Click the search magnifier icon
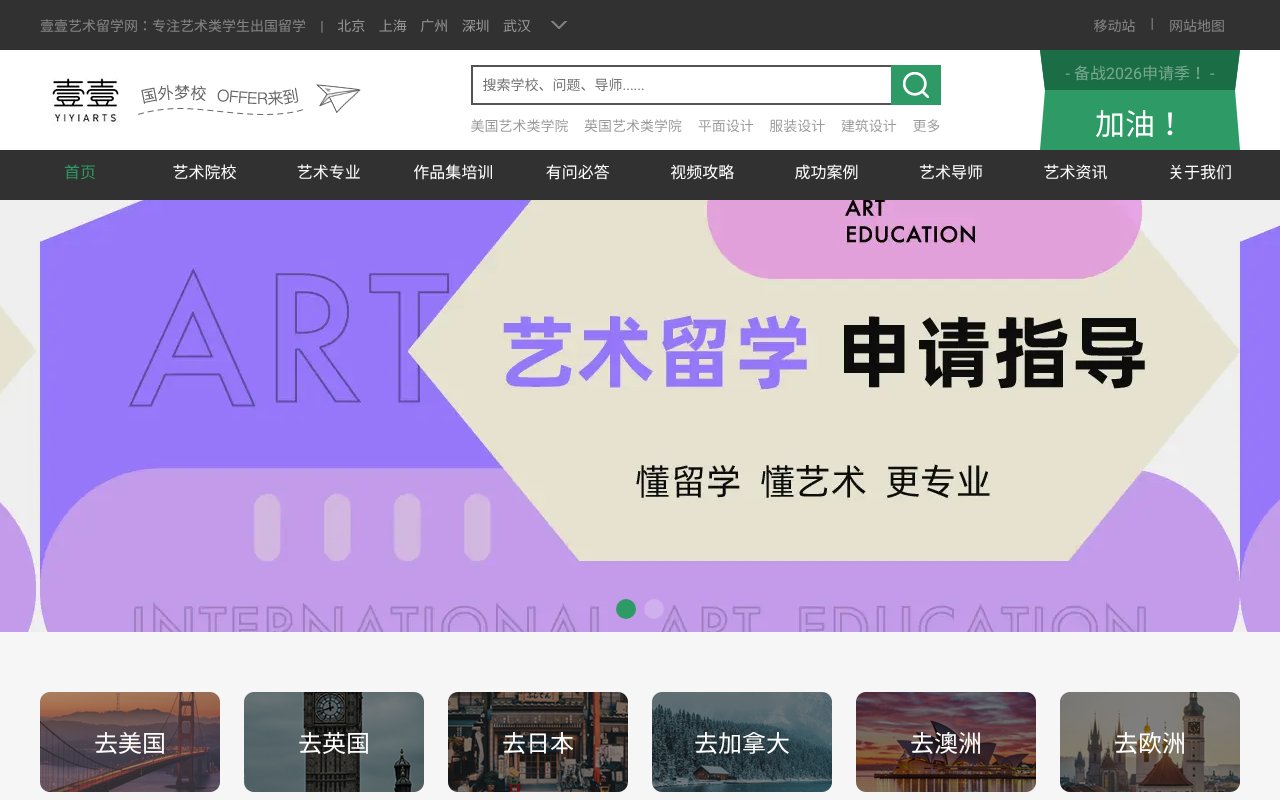1280x800 pixels. pyautogui.click(x=915, y=85)
